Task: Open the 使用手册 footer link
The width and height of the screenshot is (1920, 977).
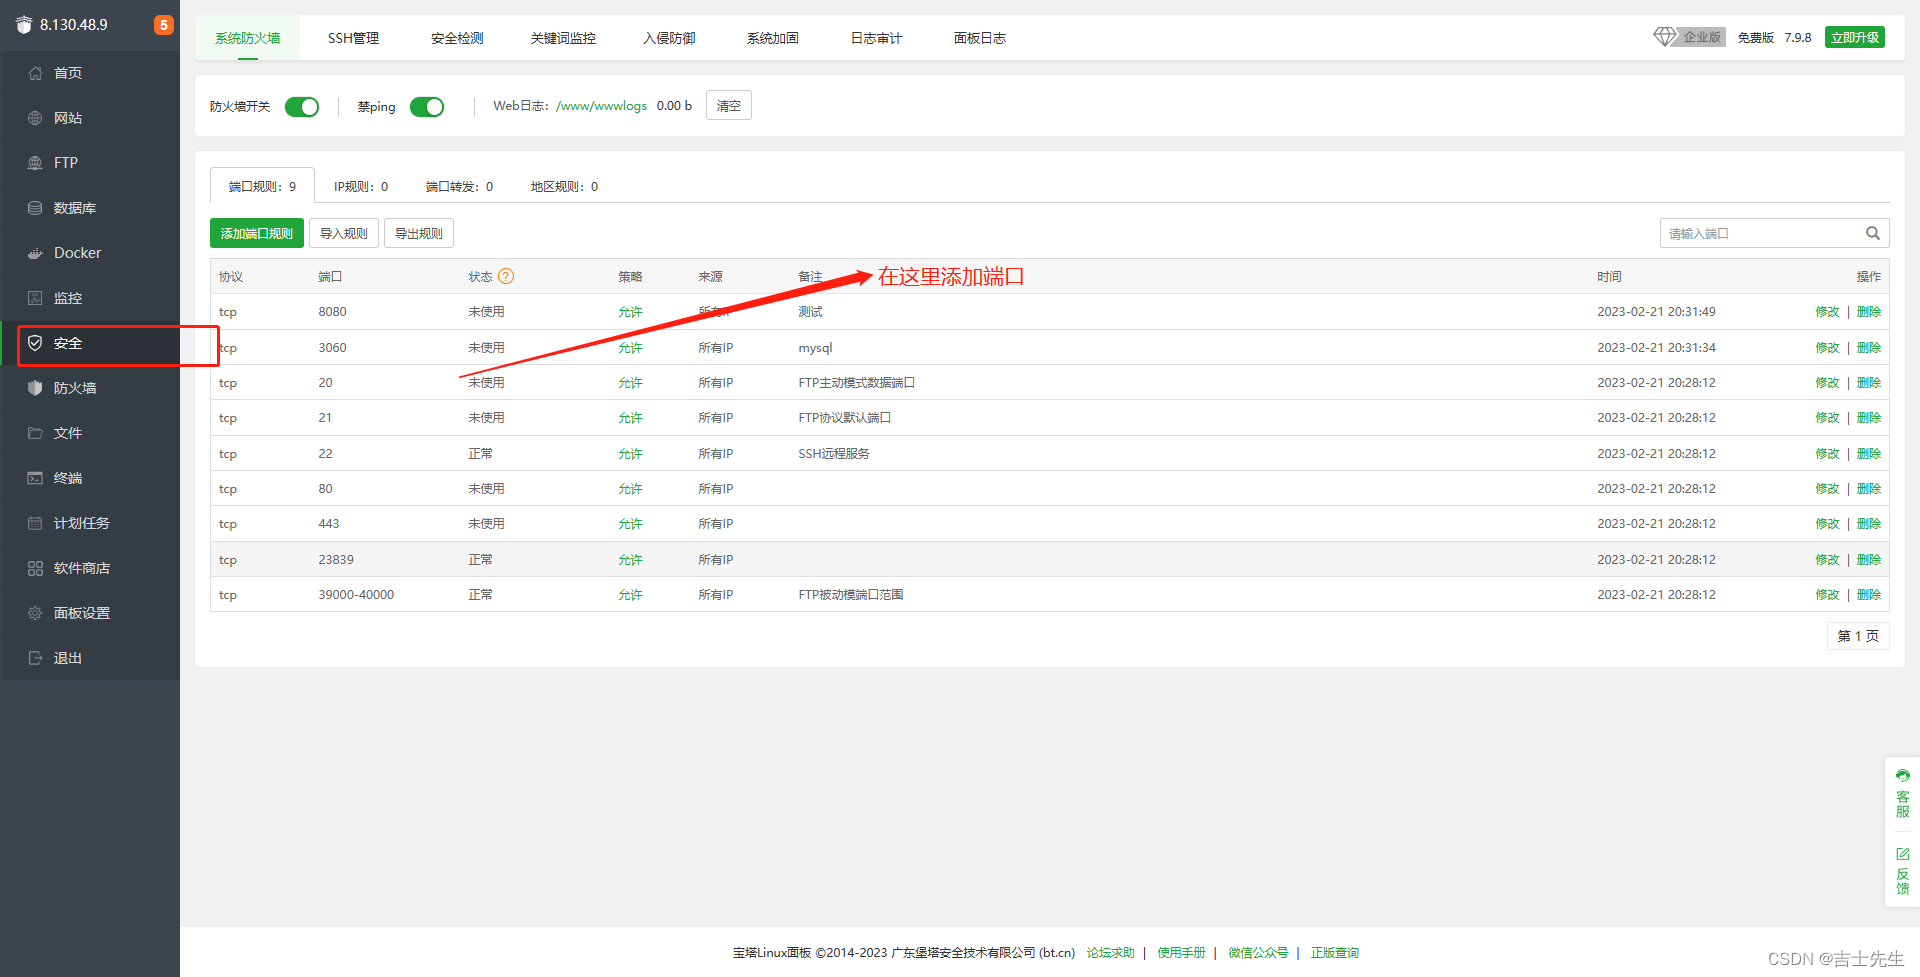Action: 1181,953
